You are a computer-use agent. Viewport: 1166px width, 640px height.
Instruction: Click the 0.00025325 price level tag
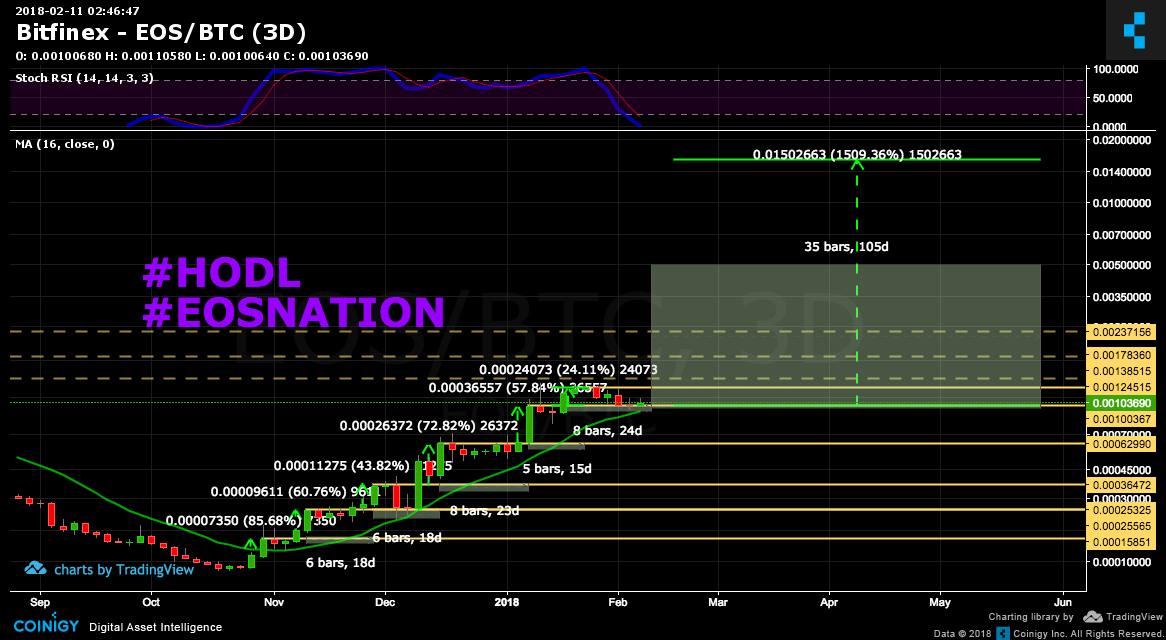point(1119,510)
